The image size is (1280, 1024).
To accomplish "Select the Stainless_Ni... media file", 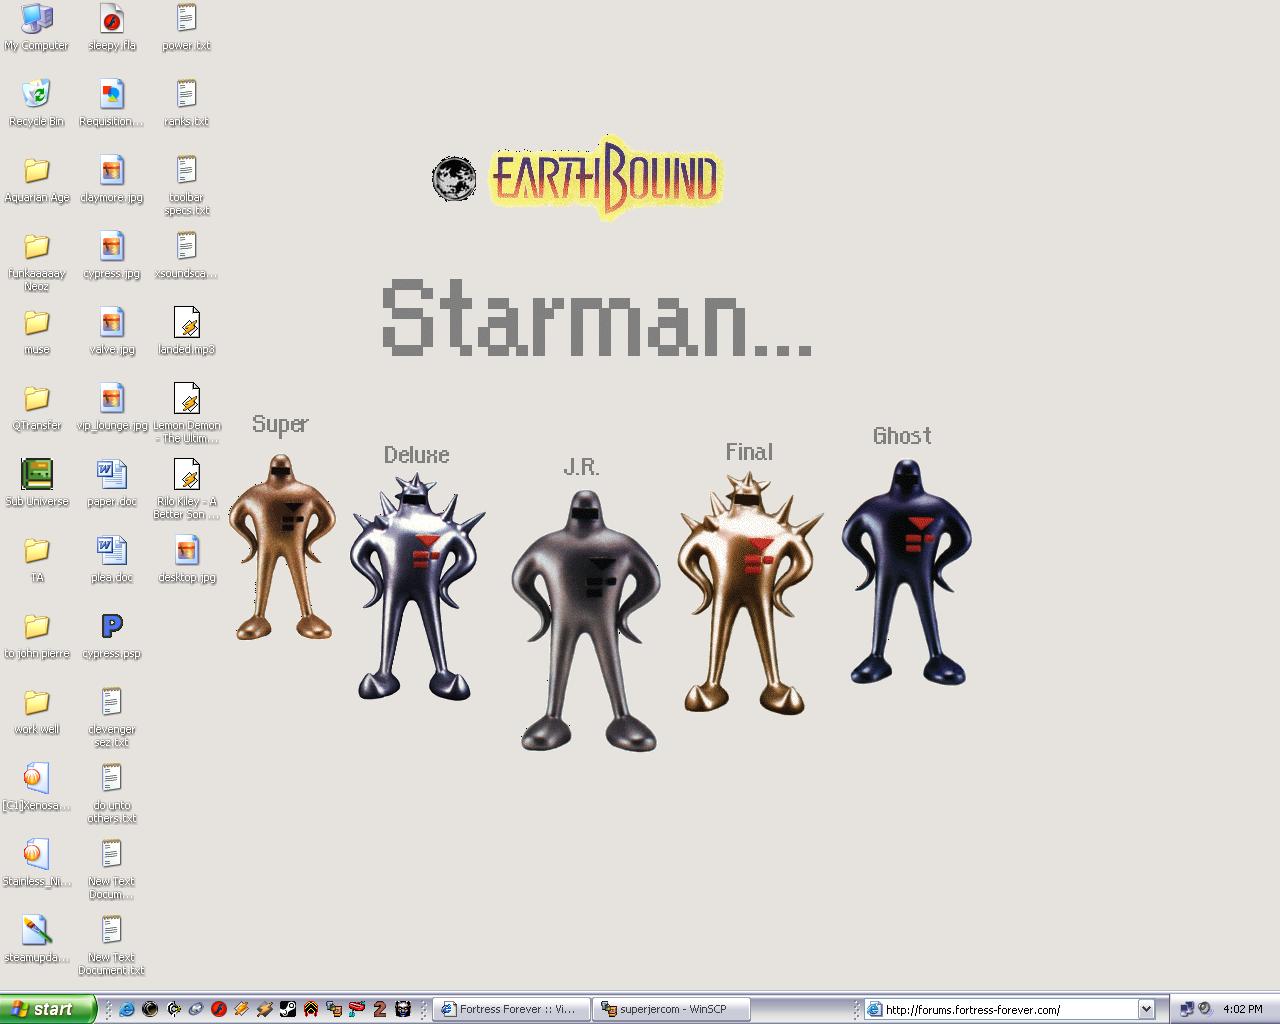I will [37, 863].
